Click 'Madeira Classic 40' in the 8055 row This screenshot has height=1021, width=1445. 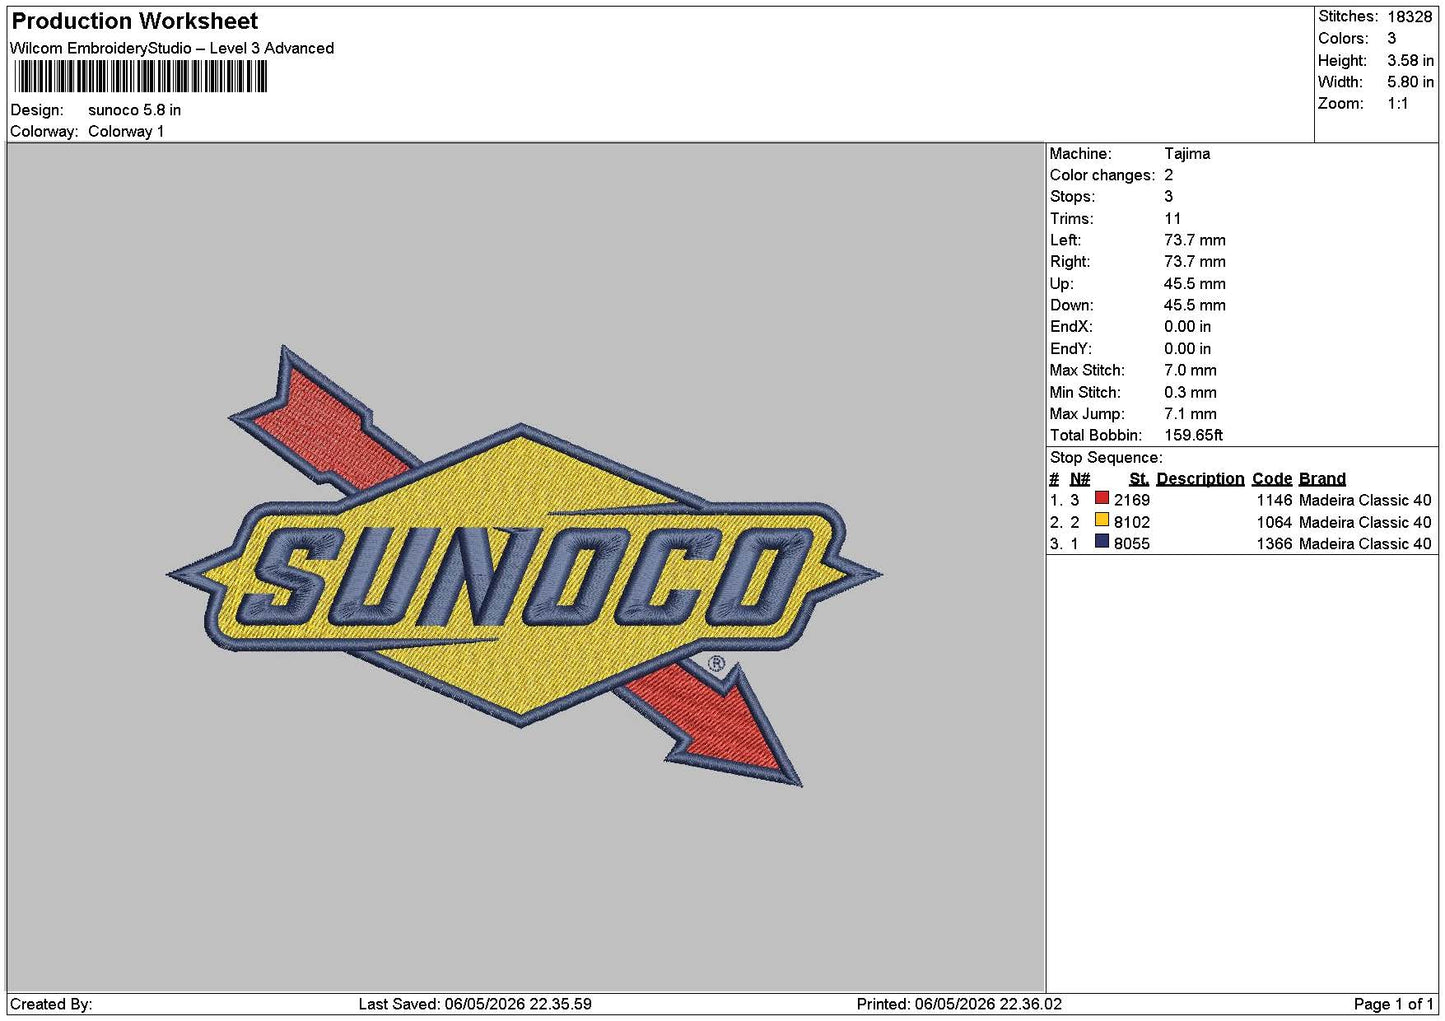[1365, 544]
